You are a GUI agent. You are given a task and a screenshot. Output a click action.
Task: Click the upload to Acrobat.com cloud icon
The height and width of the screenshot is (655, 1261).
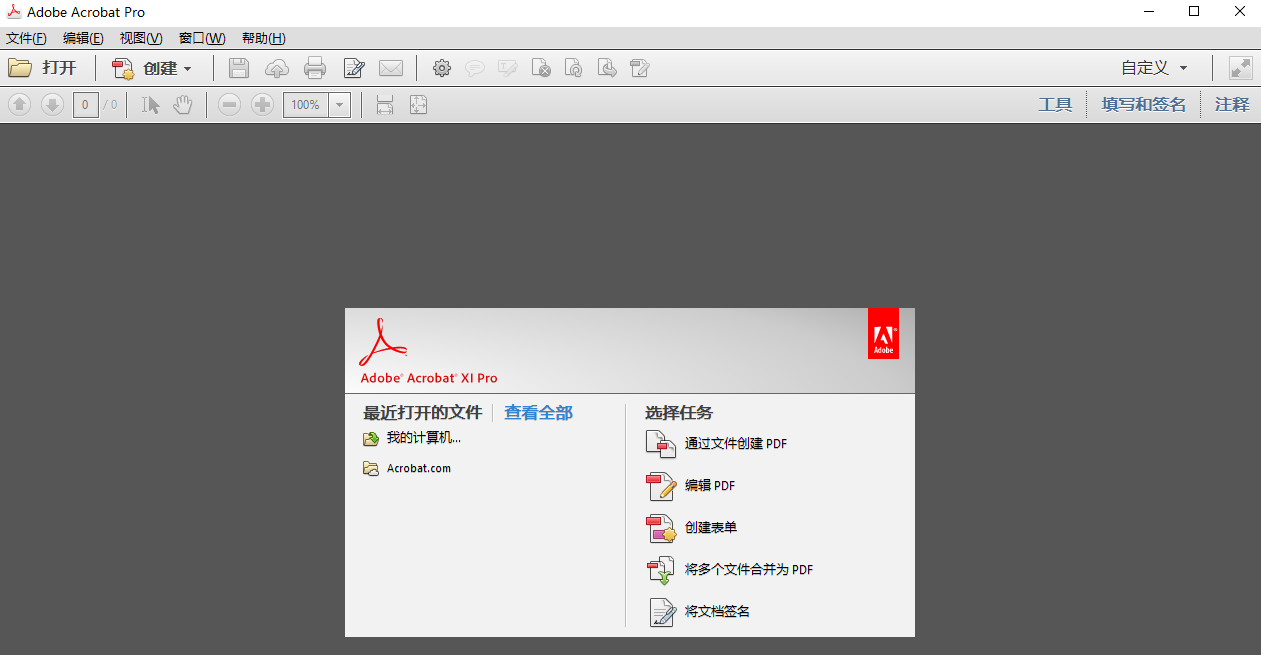[277, 68]
